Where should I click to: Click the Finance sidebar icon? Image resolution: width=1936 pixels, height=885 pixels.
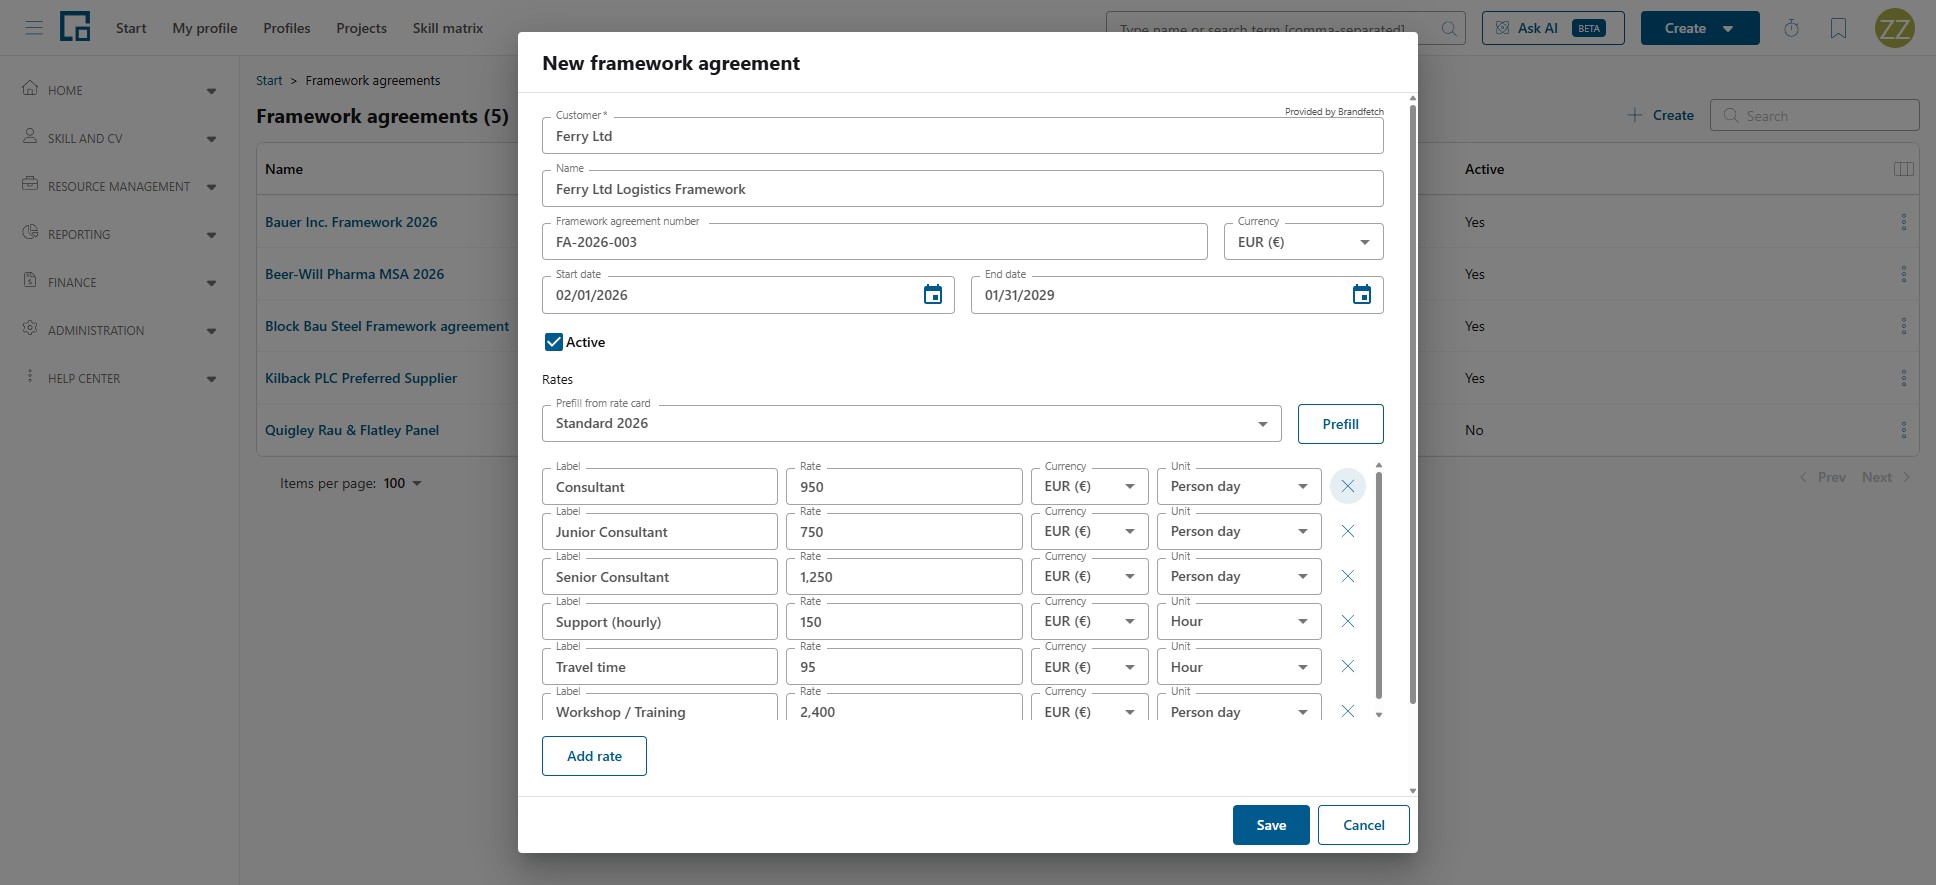[30, 280]
